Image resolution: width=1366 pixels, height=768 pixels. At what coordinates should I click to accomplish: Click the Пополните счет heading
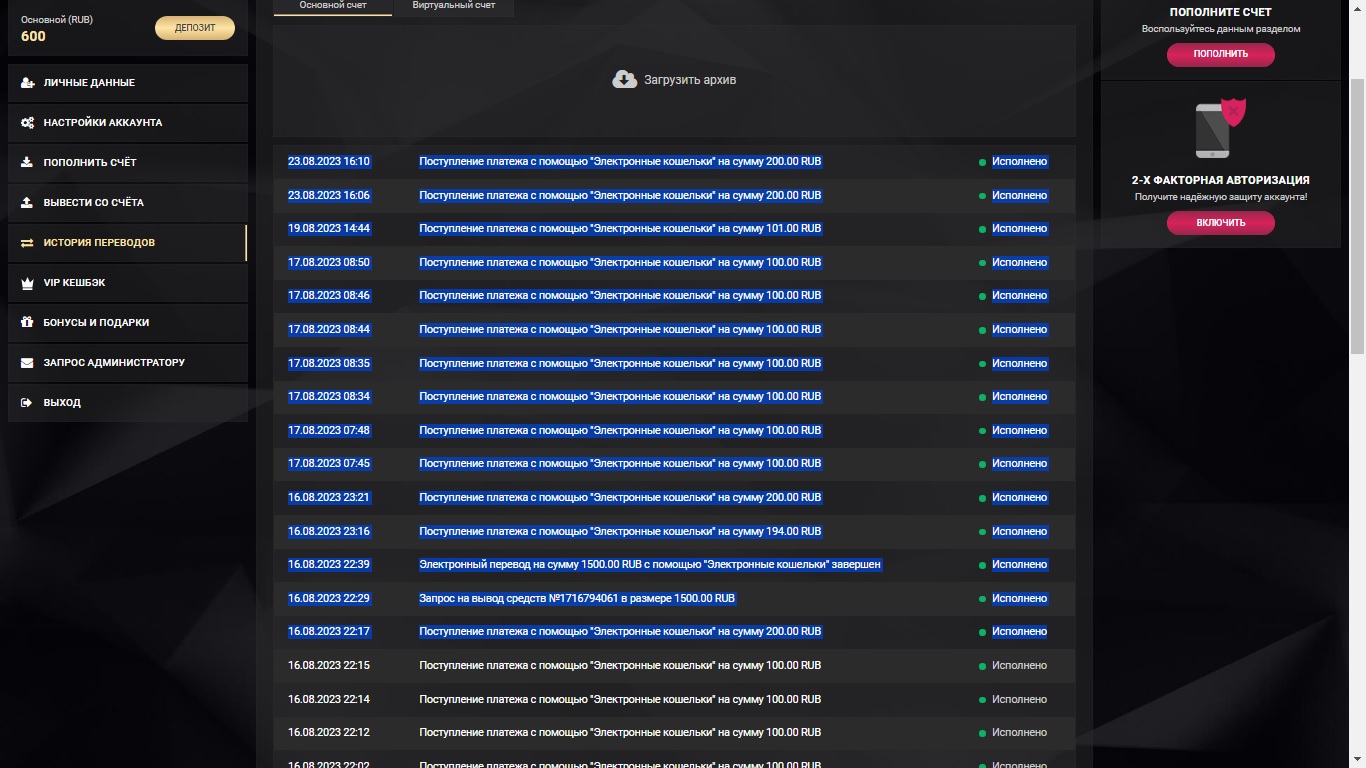(x=1221, y=13)
